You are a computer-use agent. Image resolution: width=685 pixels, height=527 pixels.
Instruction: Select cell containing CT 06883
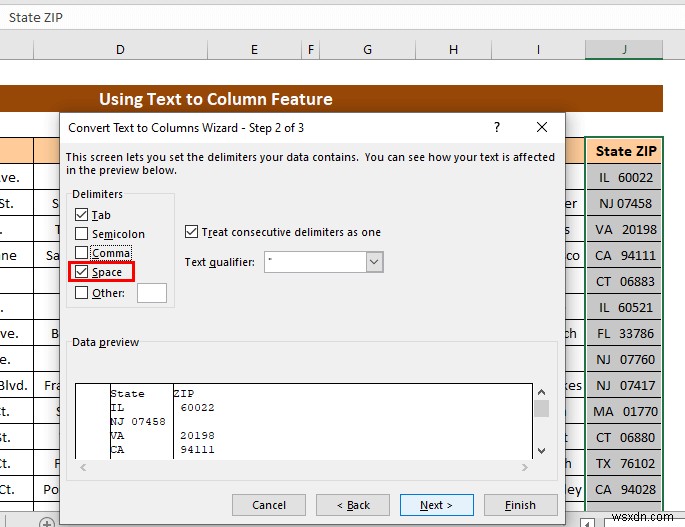(x=624, y=281)
